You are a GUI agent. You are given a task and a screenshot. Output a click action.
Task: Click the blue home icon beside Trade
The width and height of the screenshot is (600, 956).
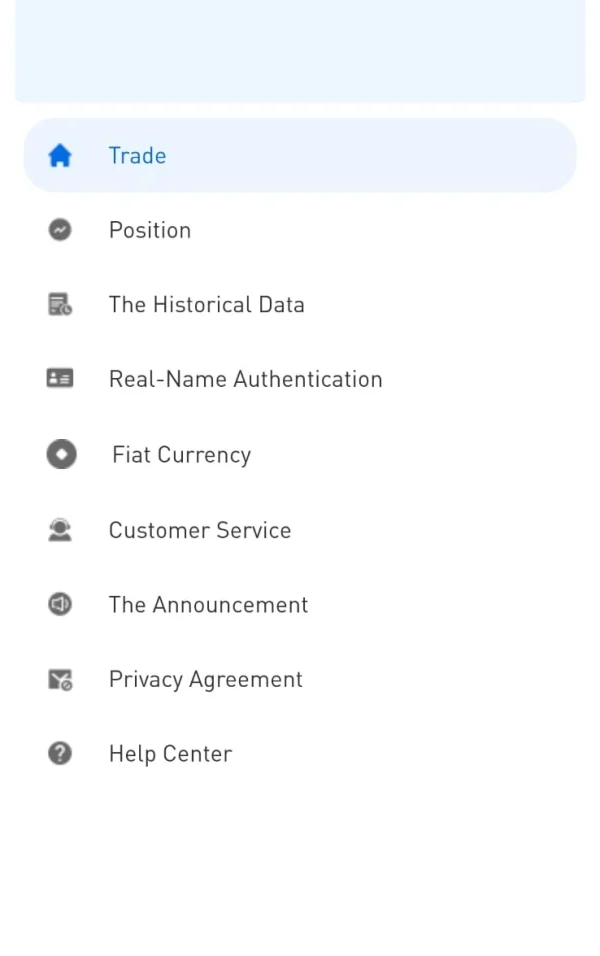coord(60,156)
